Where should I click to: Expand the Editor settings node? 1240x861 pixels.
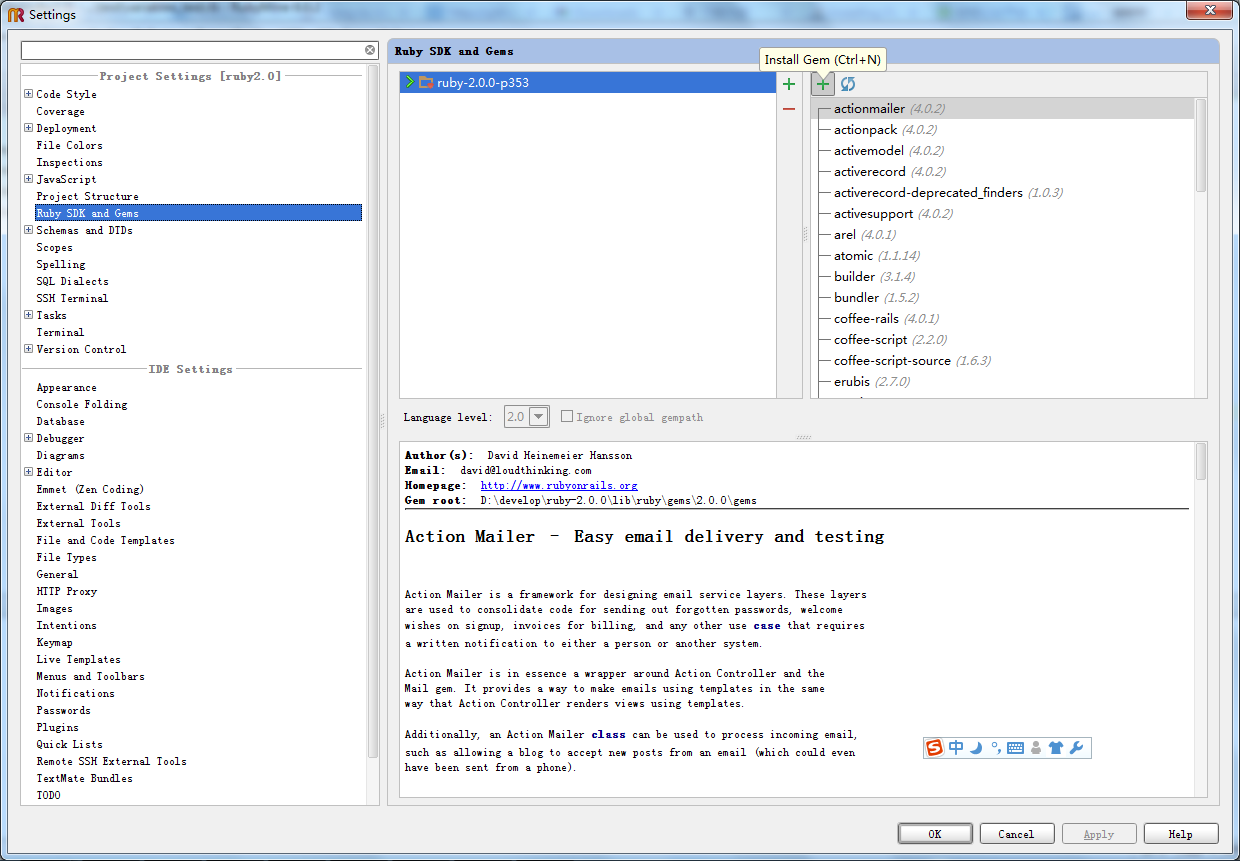click(29, 472)
